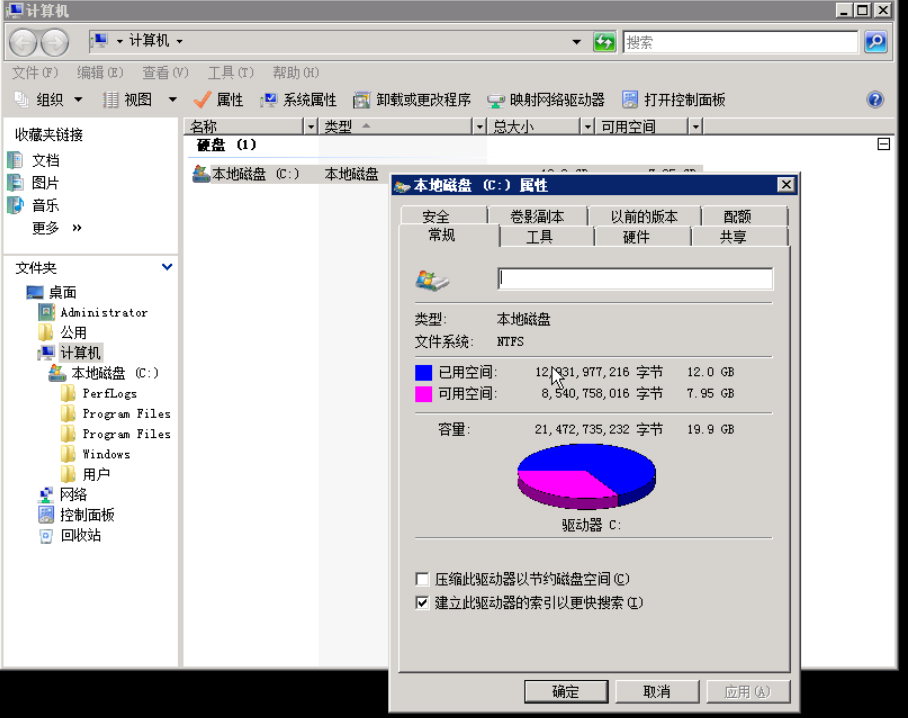The width and height of the screenshot is (908, 718).
Task: Toggle 建立此驱动器的索引以更快搜索 checkbox
Action: [x=422, y=603]
